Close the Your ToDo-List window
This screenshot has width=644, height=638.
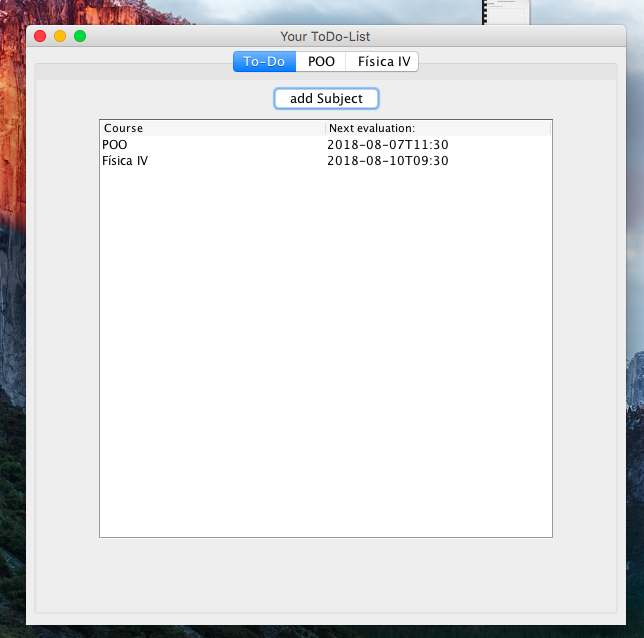40,36
